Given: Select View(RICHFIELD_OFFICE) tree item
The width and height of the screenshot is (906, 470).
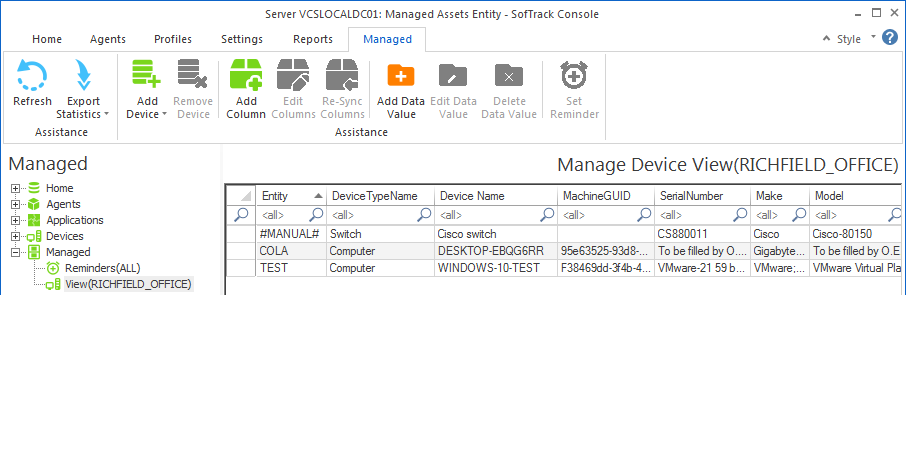Looking at the screenshot, I should [128, 284].
